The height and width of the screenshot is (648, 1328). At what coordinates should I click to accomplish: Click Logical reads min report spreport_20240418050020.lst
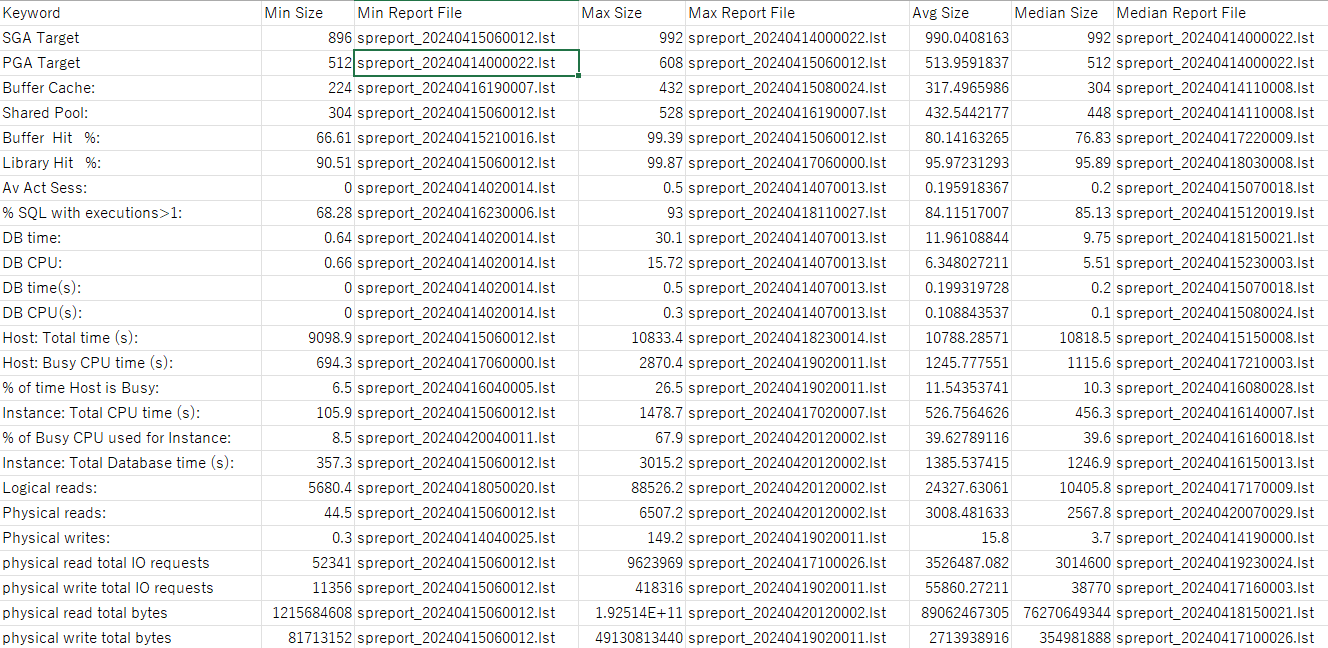(467, 488)
